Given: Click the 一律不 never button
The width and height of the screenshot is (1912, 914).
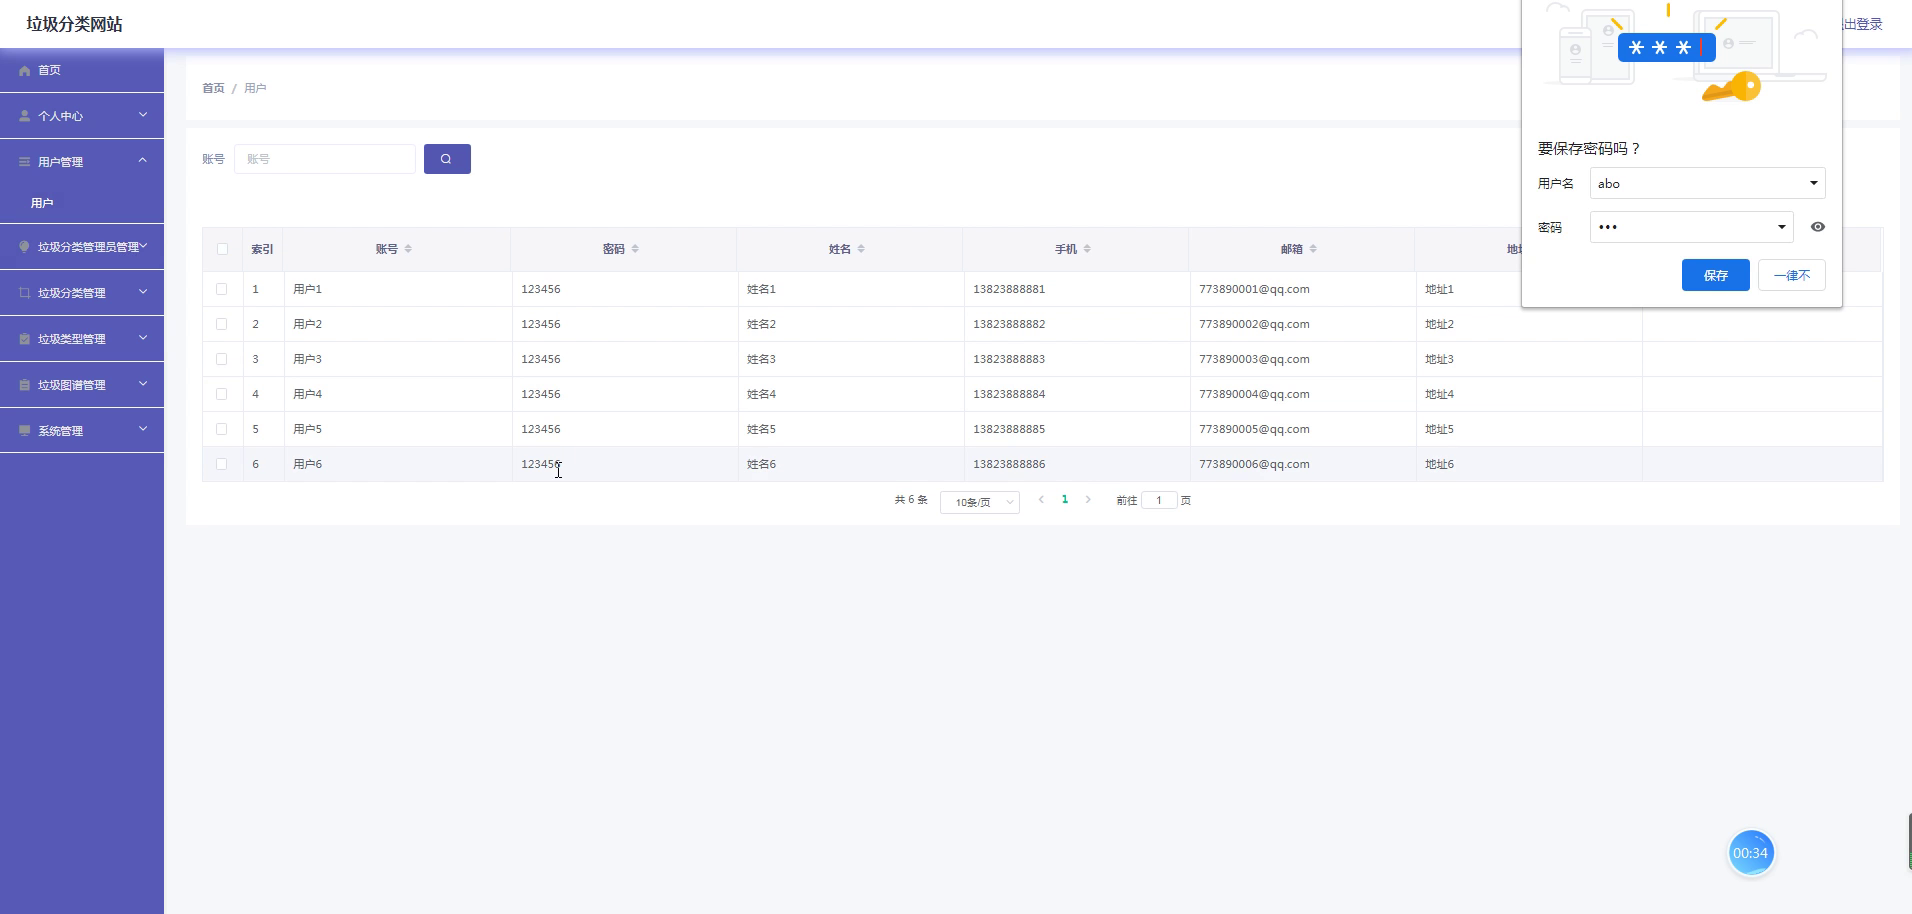Looking at the screenshot, I should pos(1792,275).
